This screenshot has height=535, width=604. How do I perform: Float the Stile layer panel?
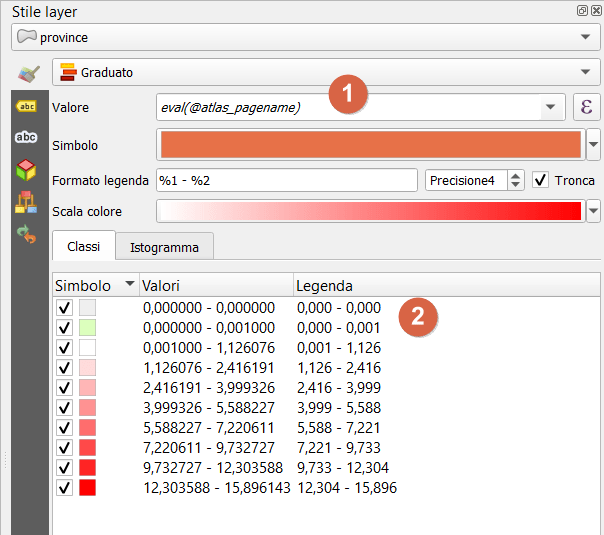click(x=581, y=11)
